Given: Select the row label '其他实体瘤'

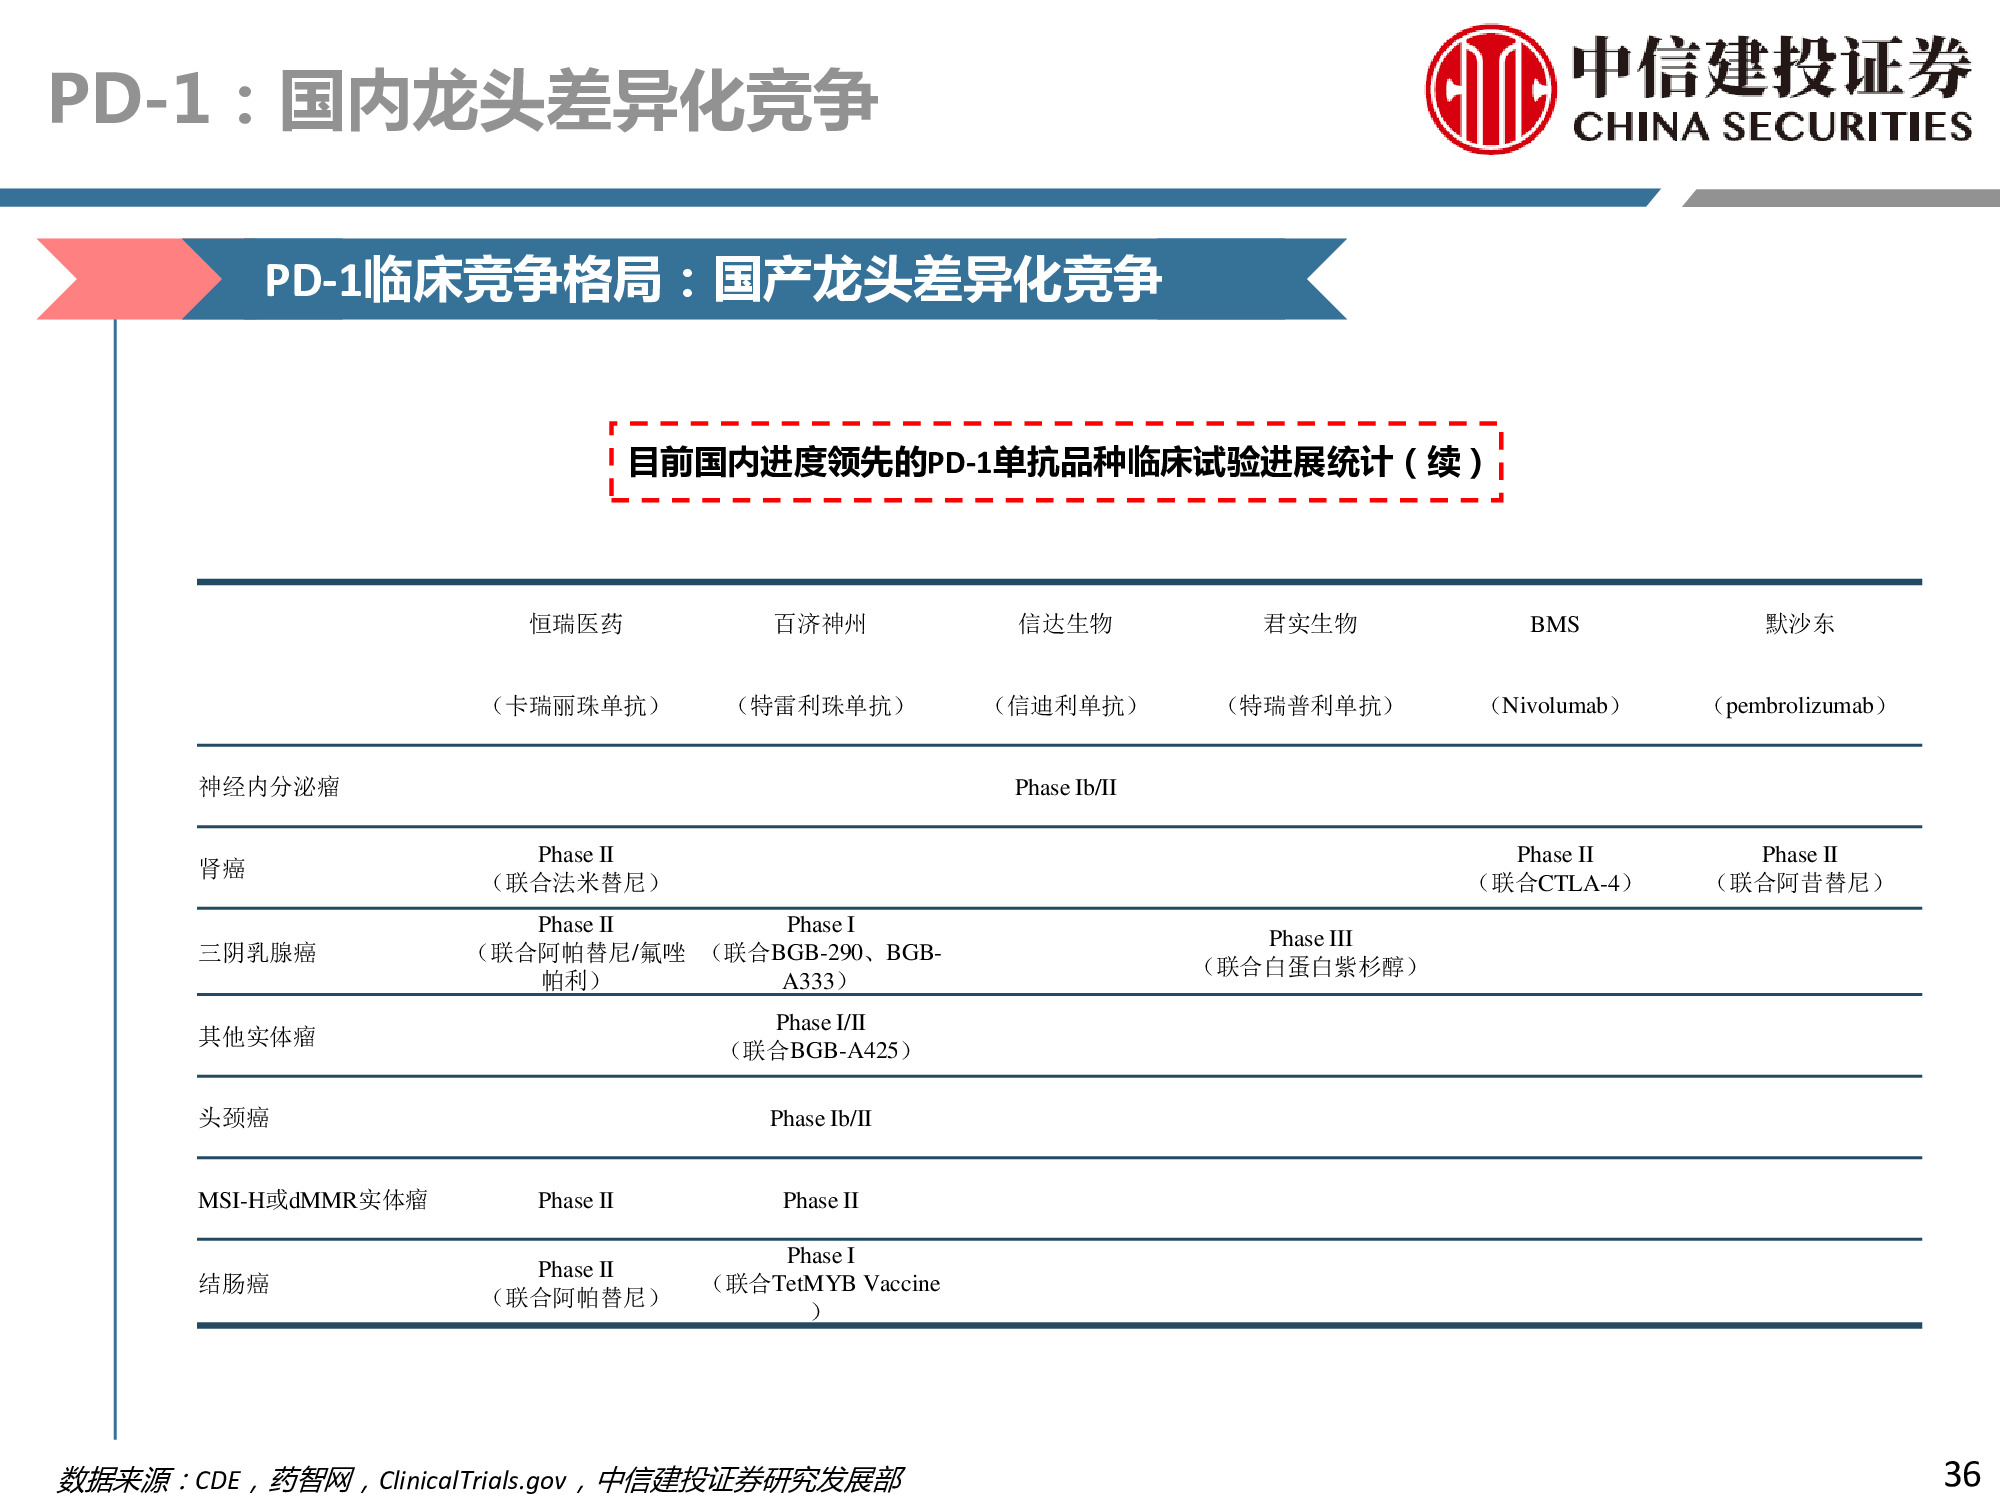Looking at the screenshot, I should pyautogui.click(x=257, y=1037).
